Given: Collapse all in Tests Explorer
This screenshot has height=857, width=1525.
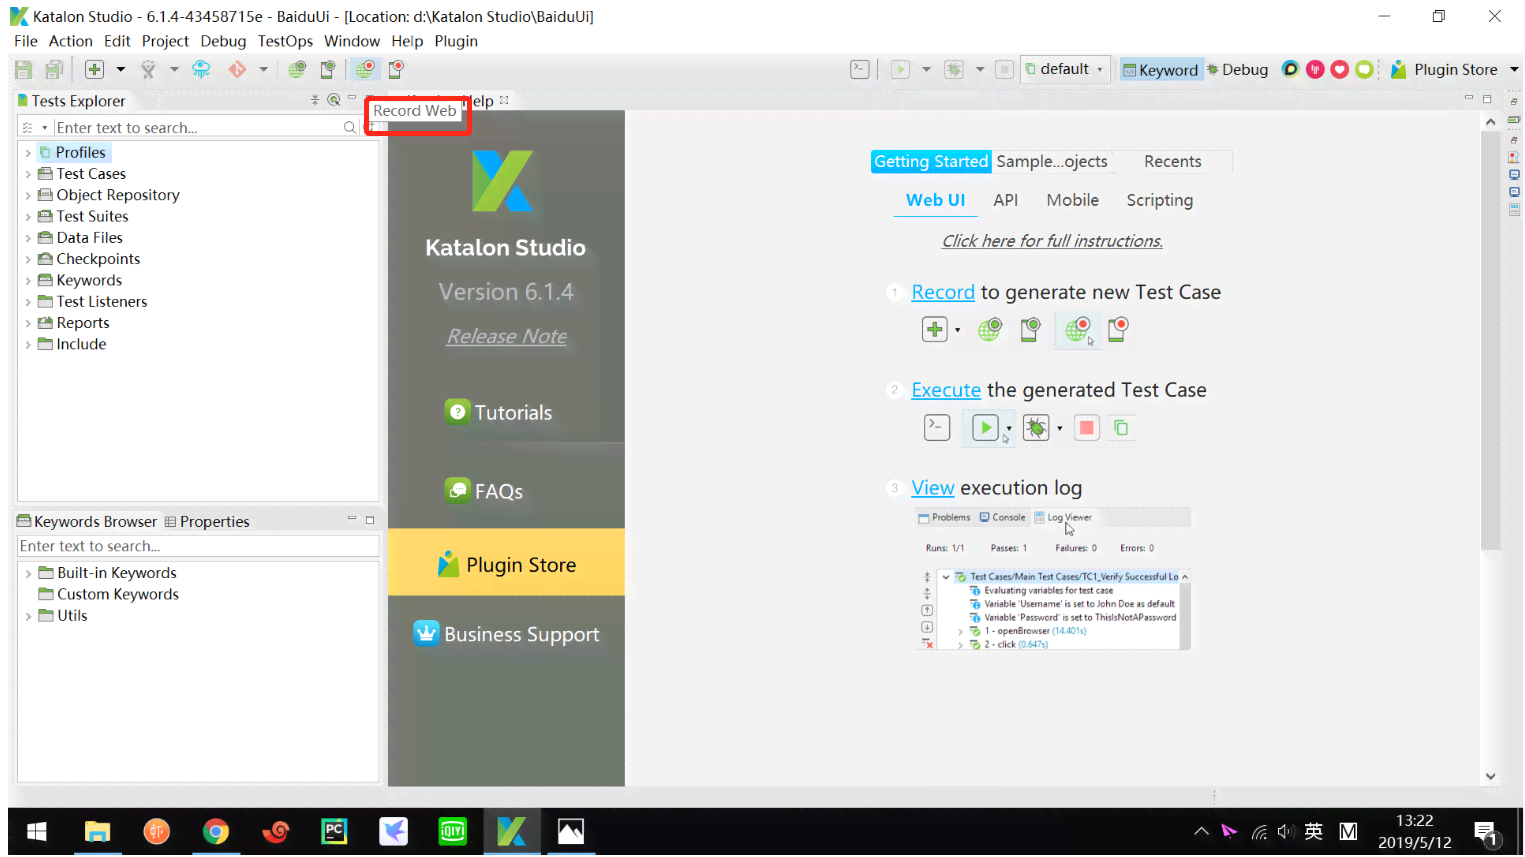Looking at the screenshot, I should [x=315, y=100].
